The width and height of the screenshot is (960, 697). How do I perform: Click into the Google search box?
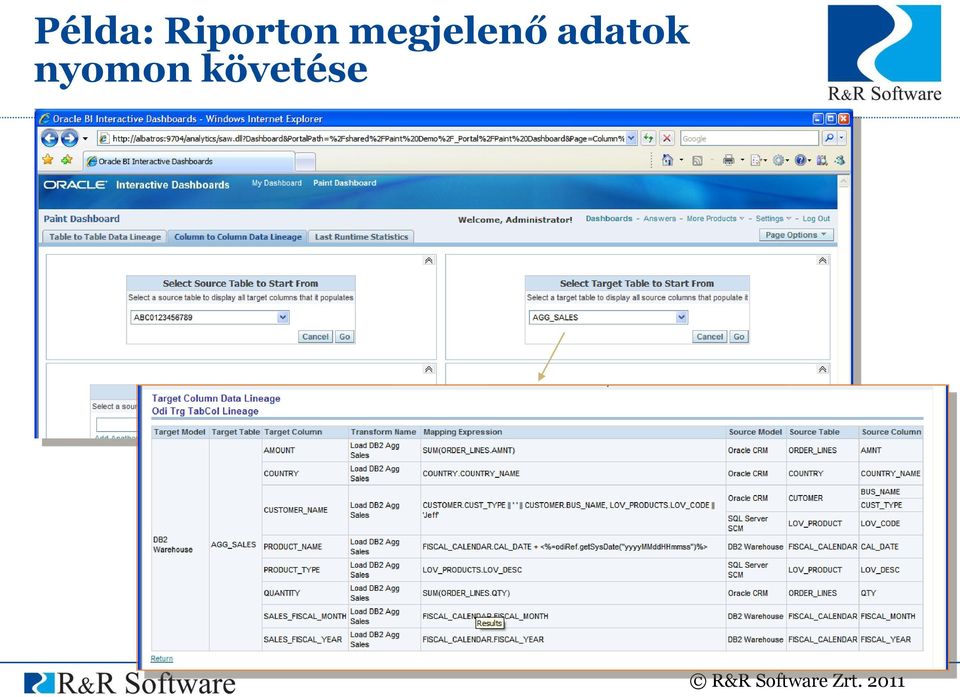coord(749,138)
